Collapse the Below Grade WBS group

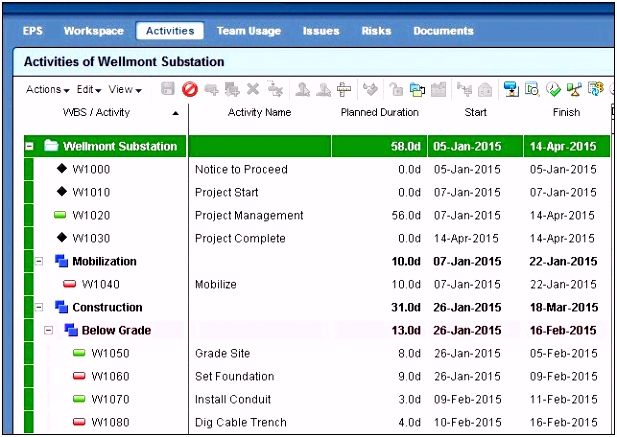pos(48,330)
